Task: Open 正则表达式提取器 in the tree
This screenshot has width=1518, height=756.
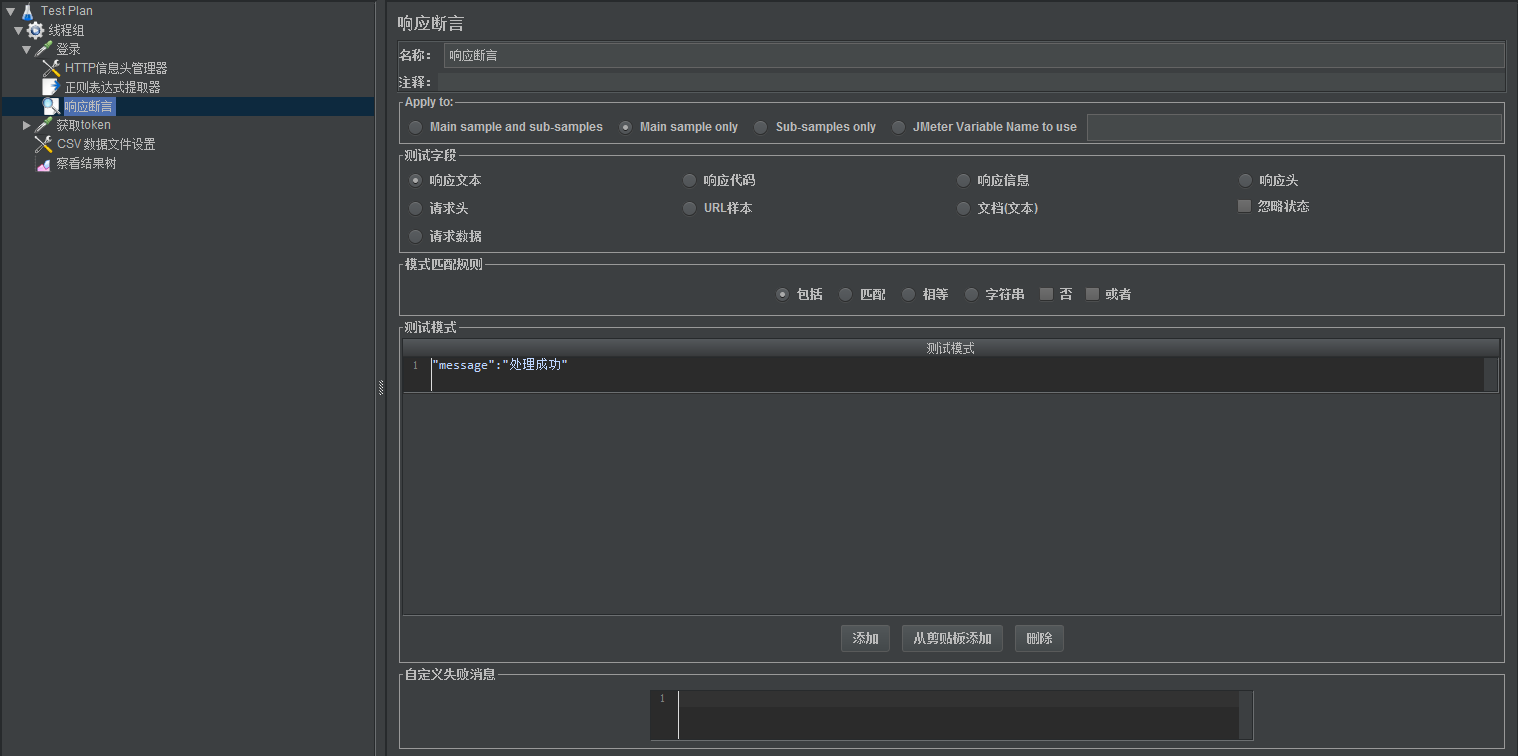Action: pyautogui.click(x=112, y=87)
